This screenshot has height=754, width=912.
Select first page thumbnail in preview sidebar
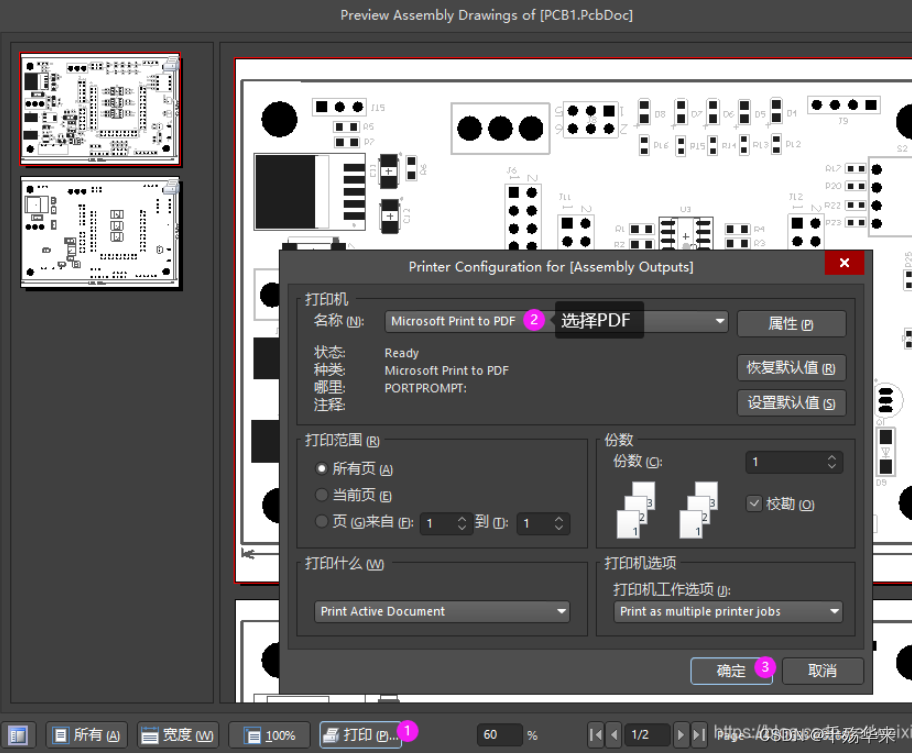[x=100, y=109]
